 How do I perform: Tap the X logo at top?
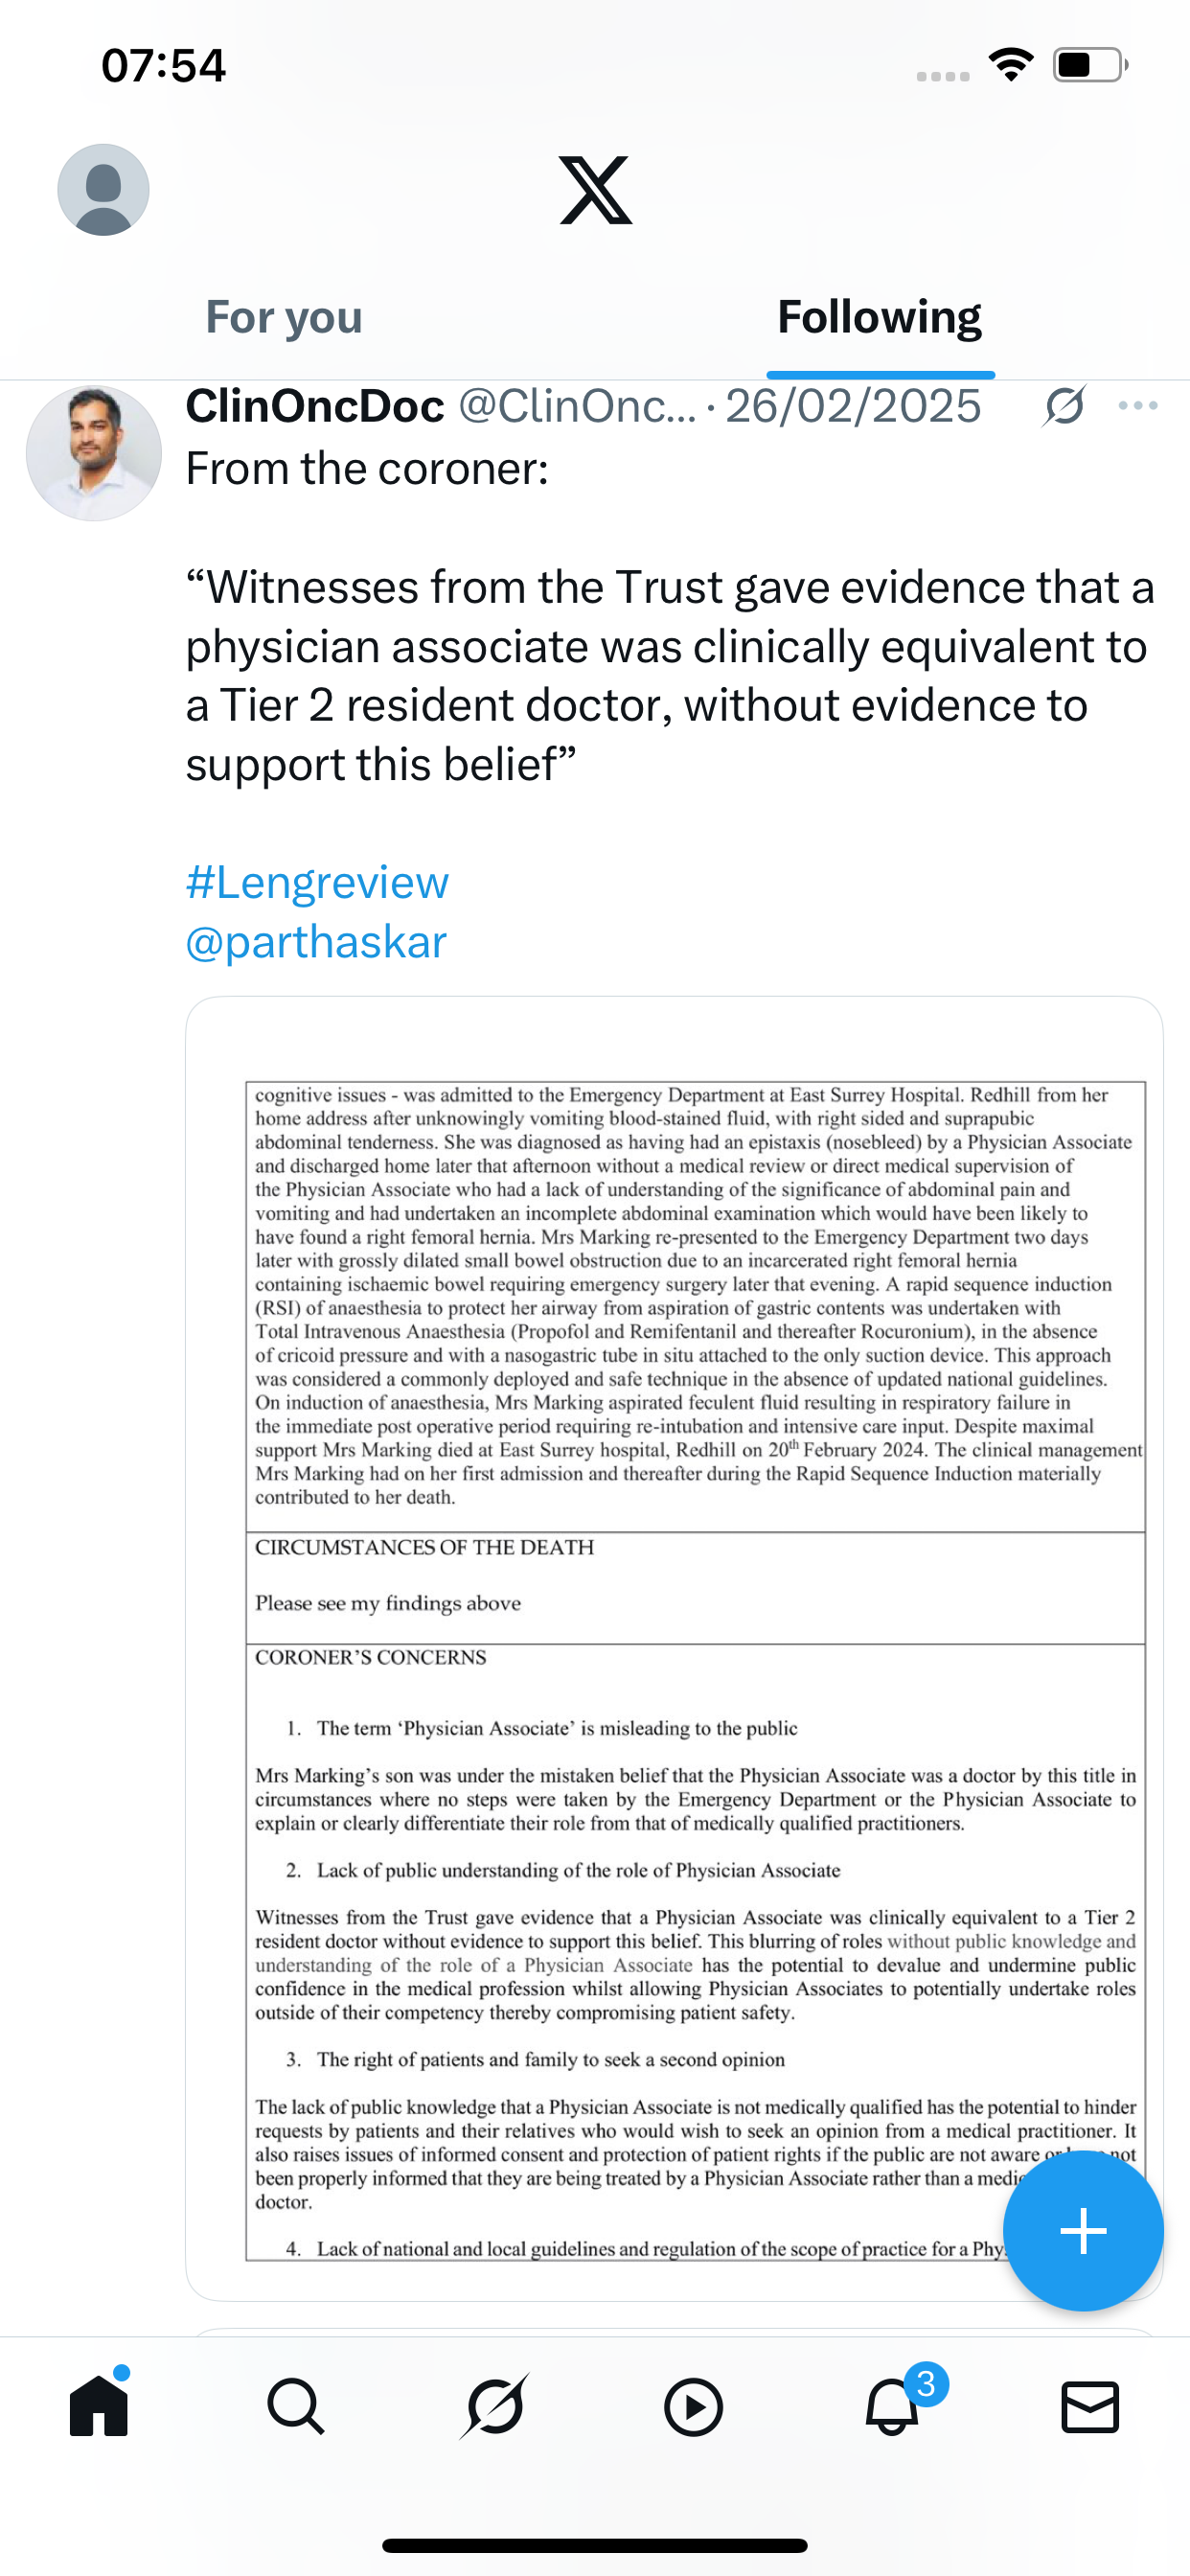tap(595, 190)
